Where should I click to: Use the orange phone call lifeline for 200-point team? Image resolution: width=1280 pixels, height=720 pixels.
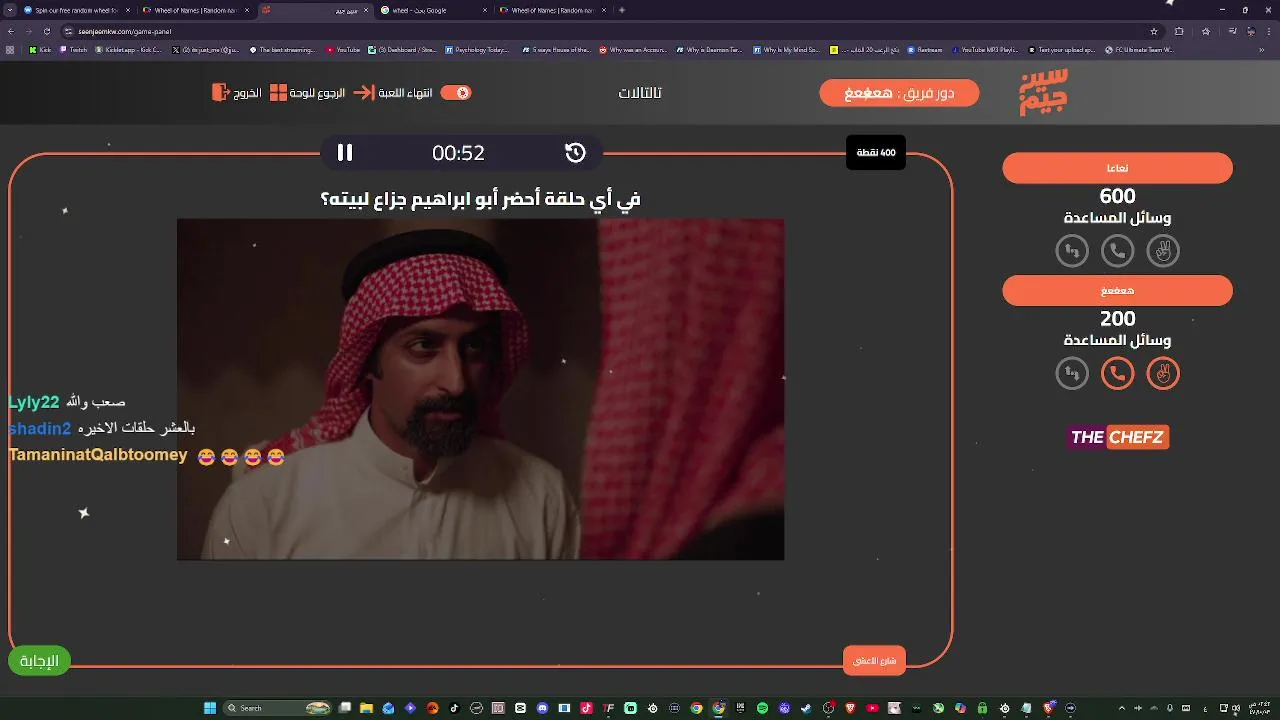[1118, 374]
